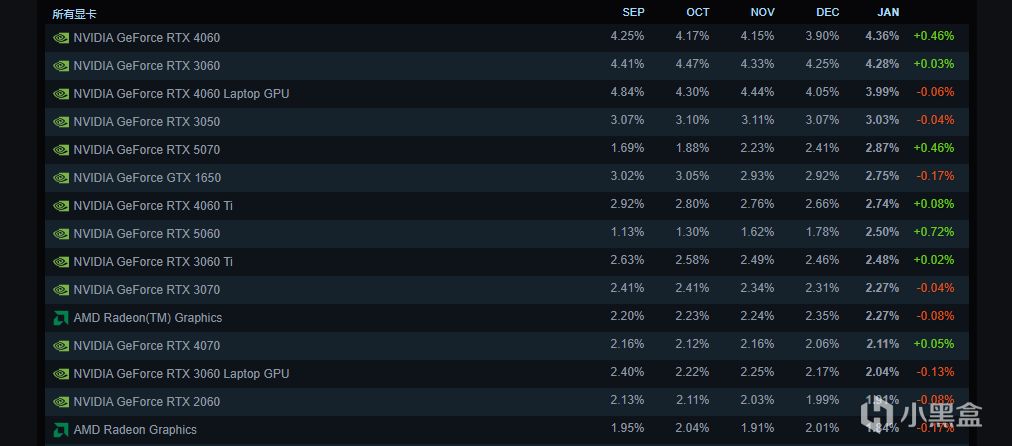Click the +0.72% change for RTX 5060
This screenshot has width=1012, height=446.
933,234
